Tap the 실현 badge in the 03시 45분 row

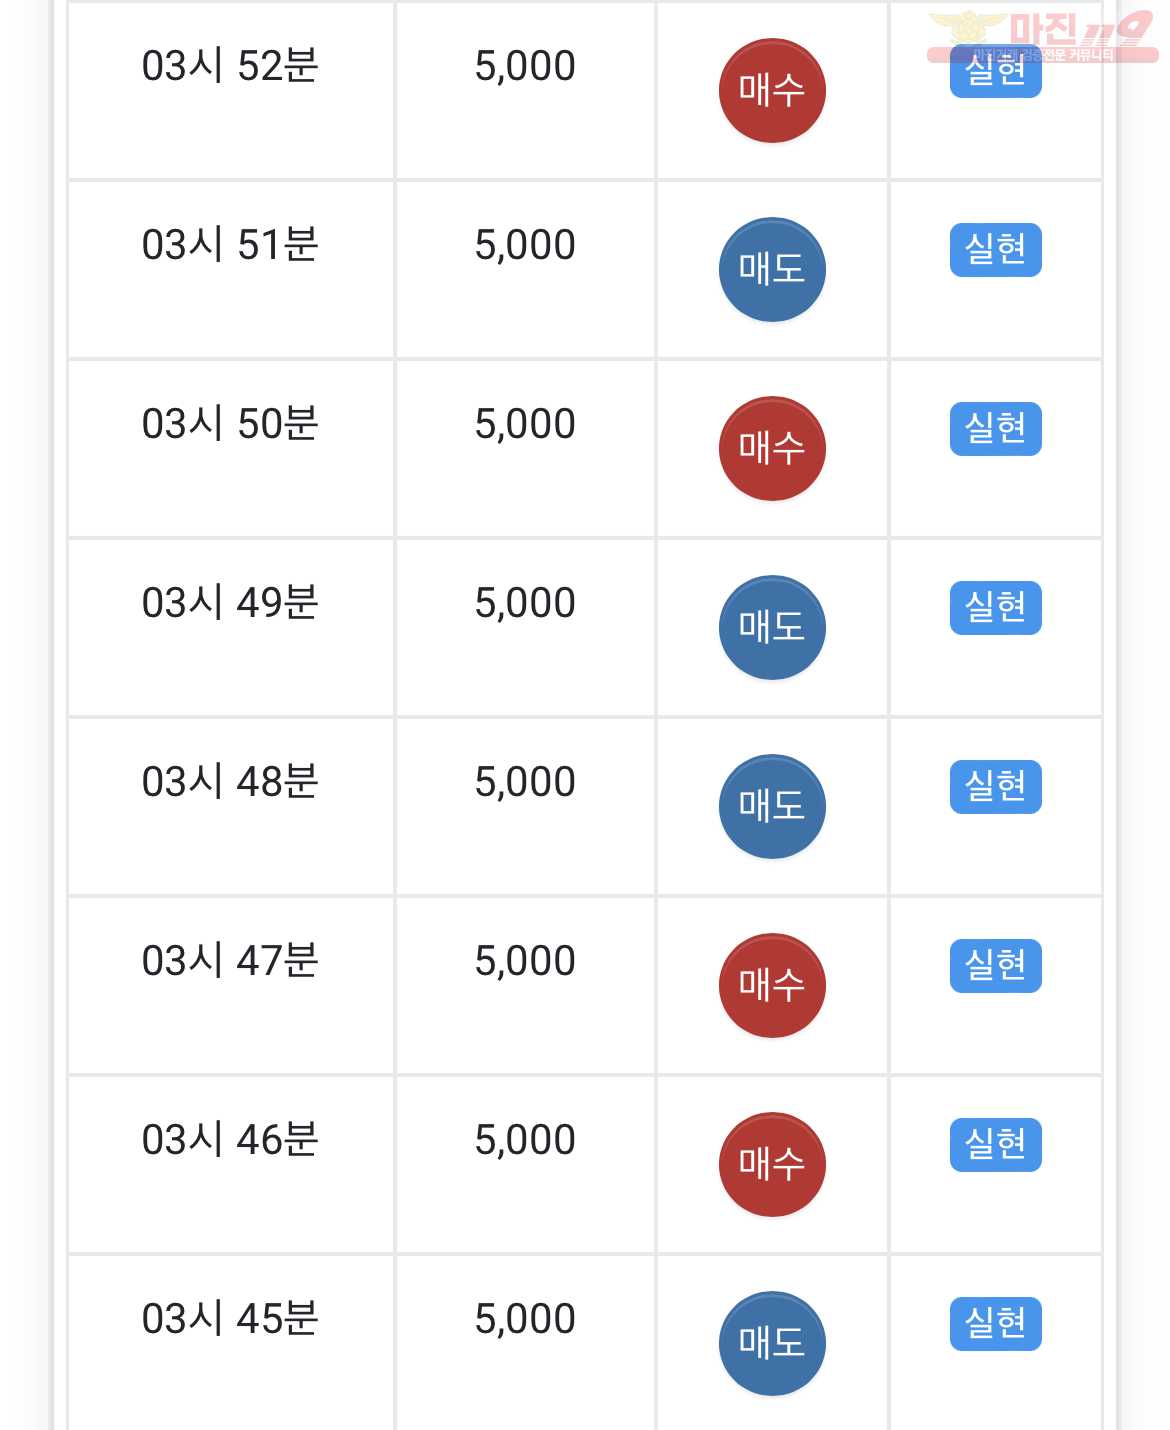996,1324
